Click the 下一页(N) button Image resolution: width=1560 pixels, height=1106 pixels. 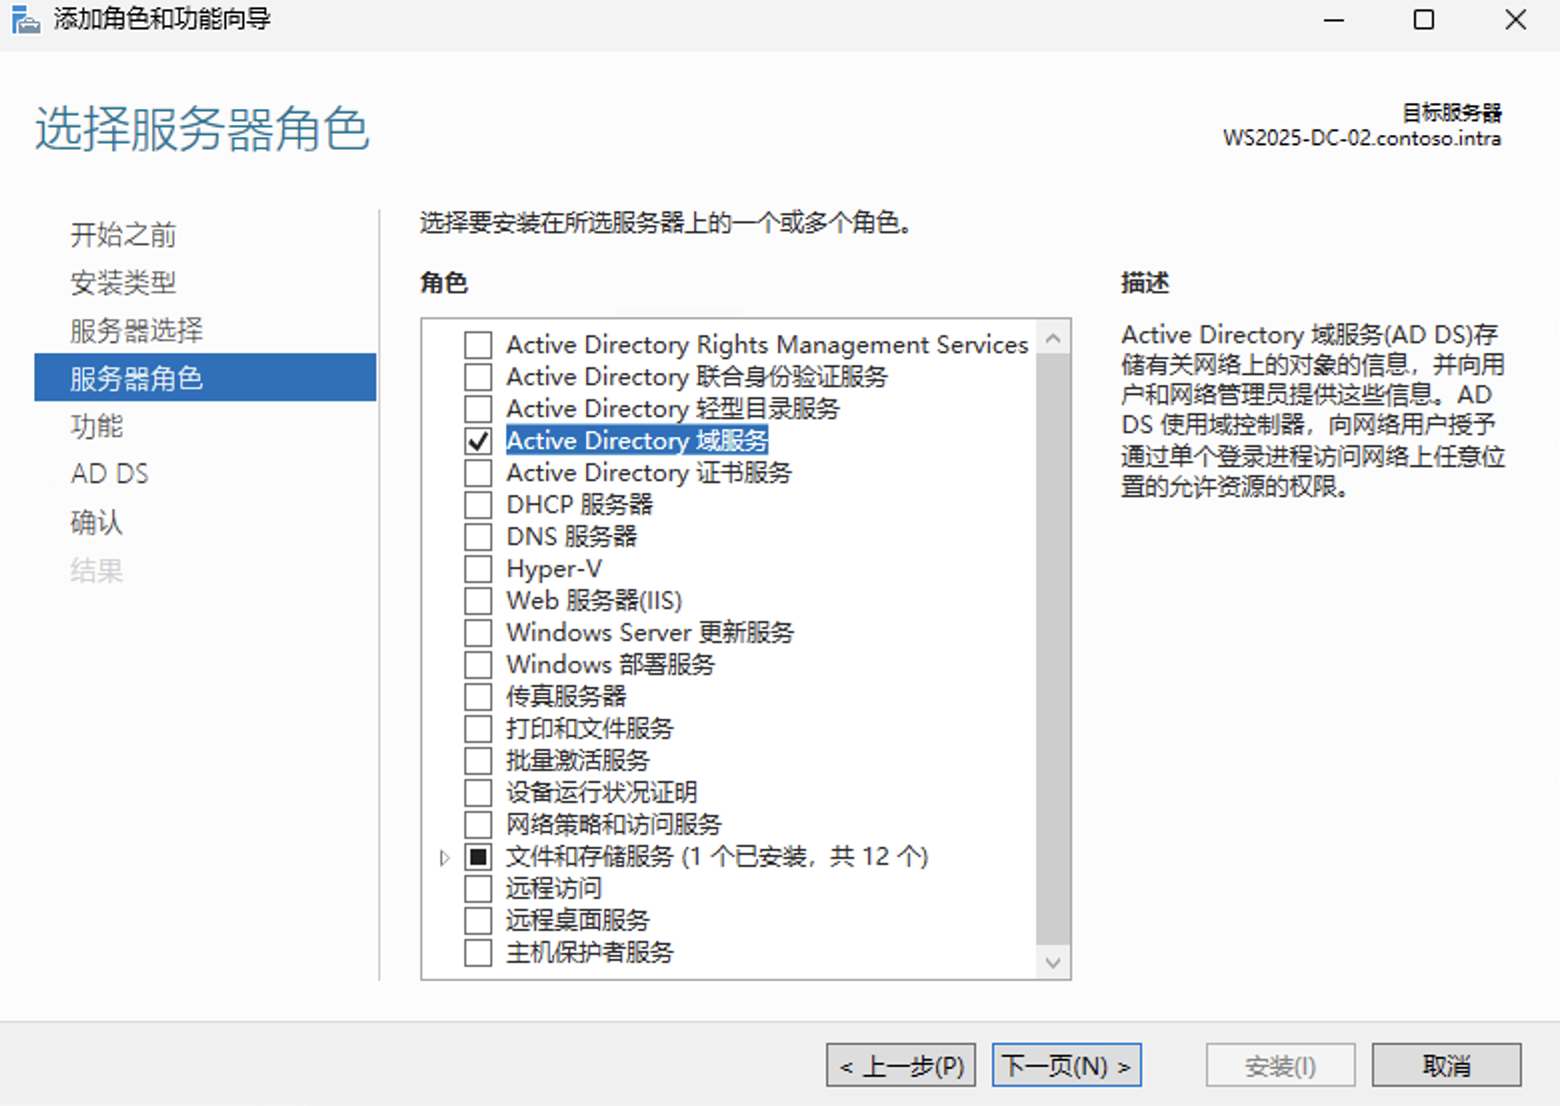click(1066, 1066)
